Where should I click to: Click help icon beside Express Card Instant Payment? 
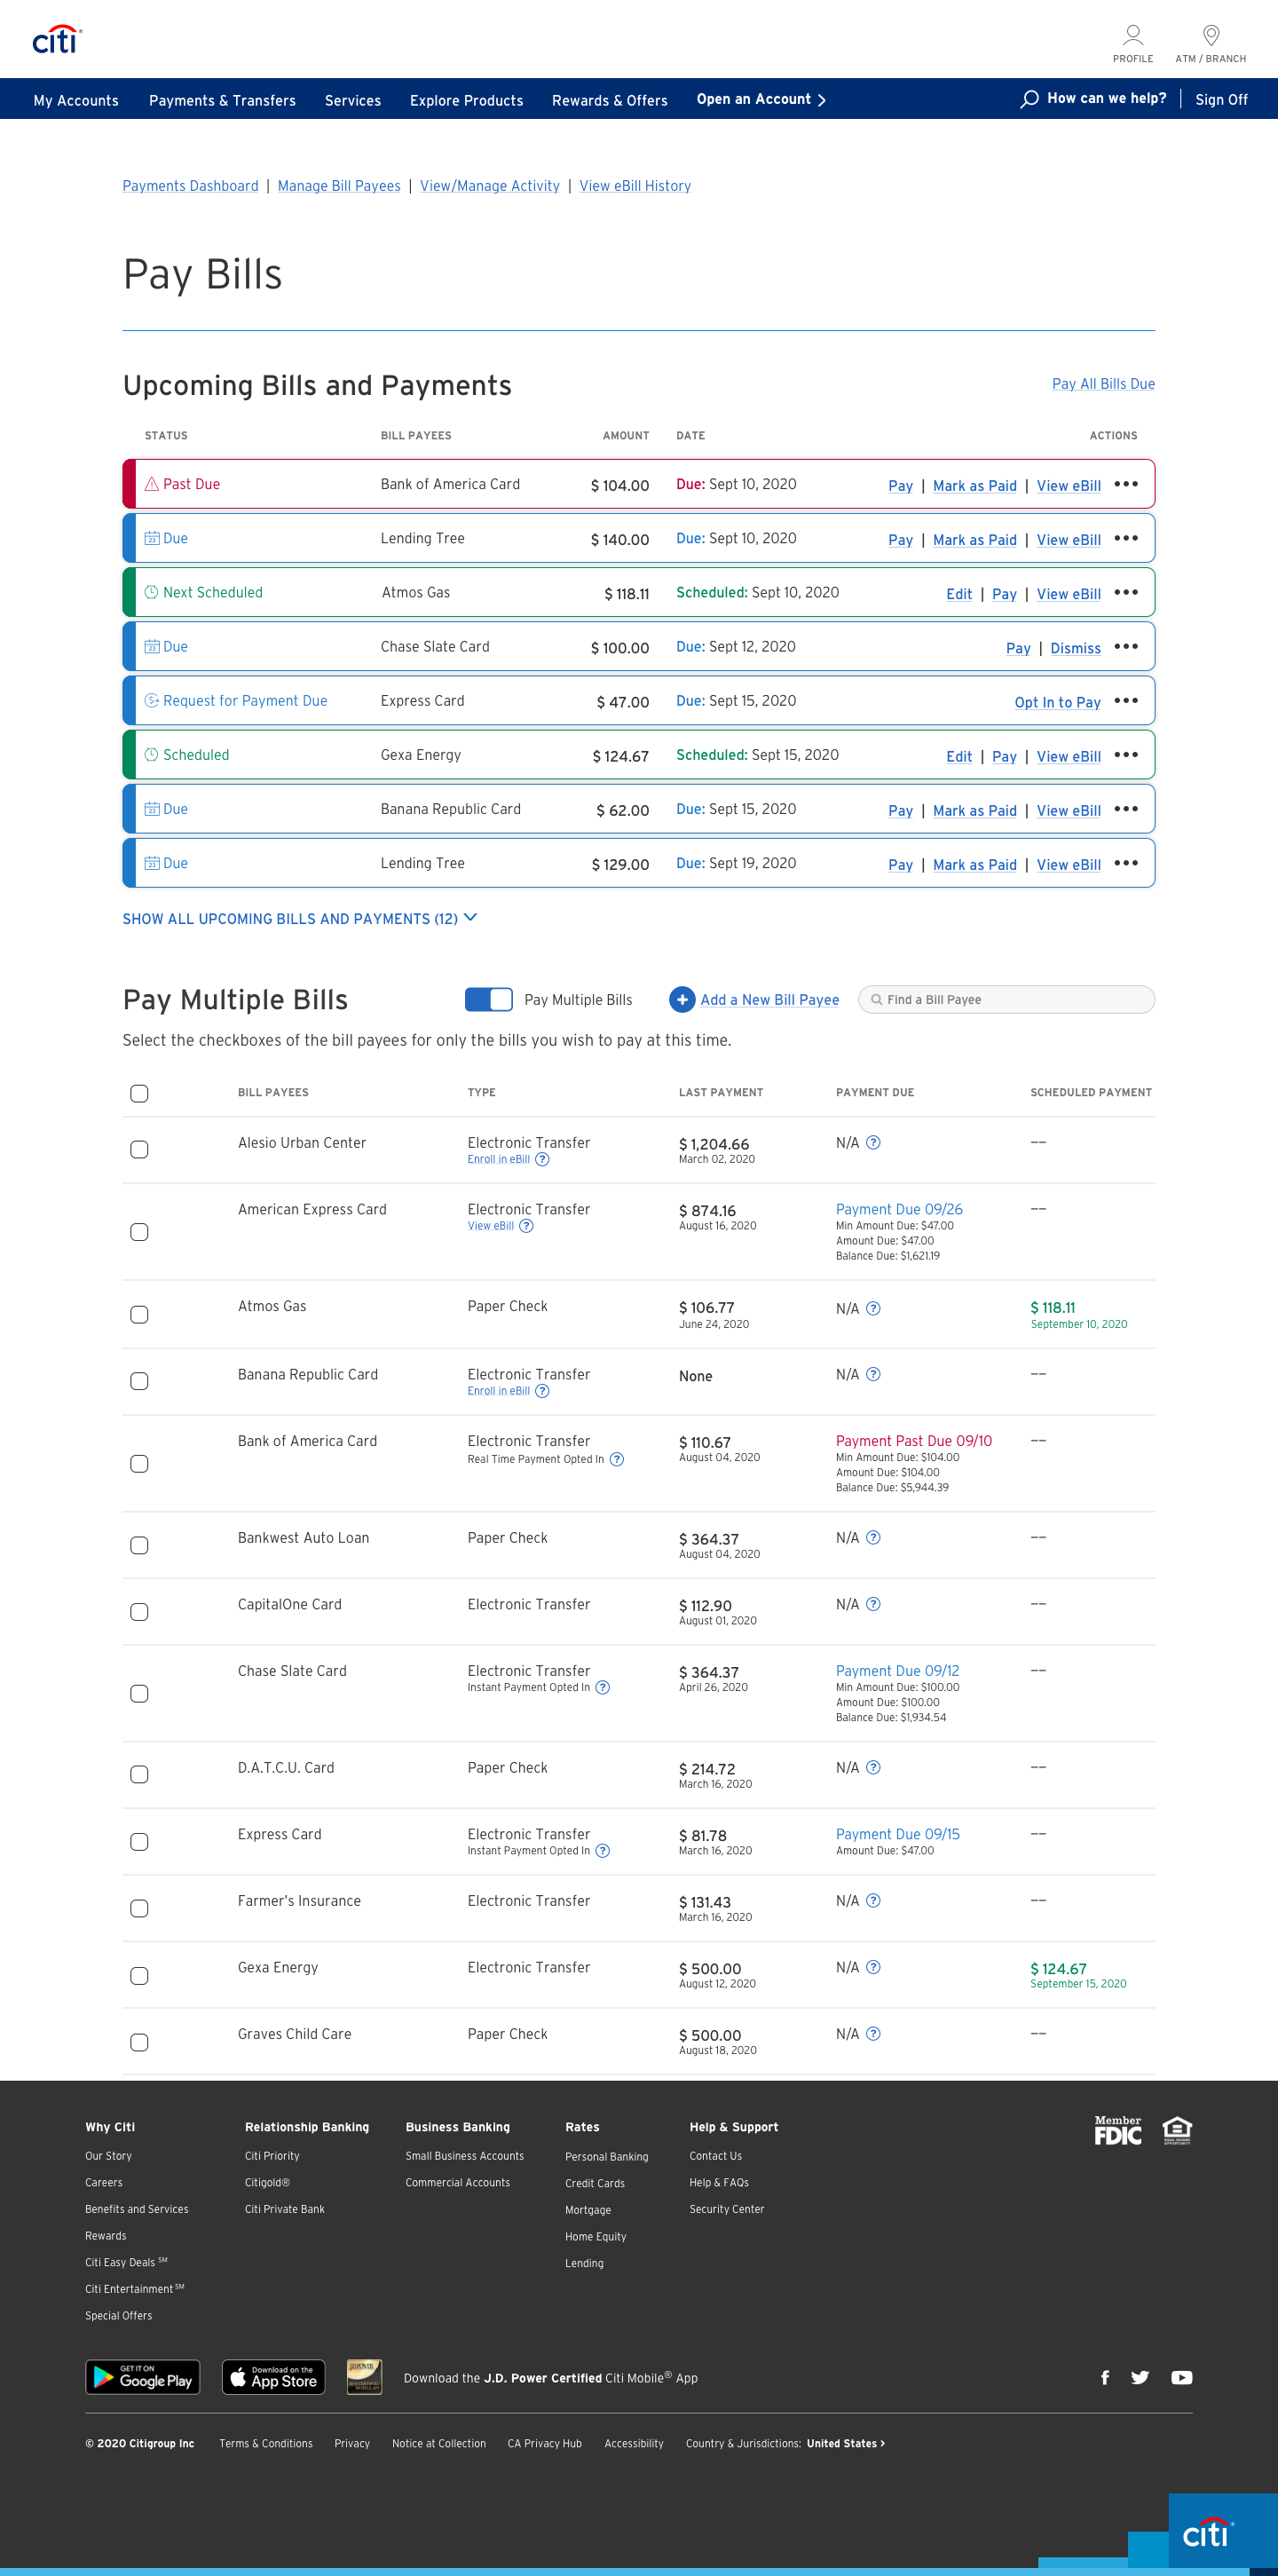coord(602,1851)
